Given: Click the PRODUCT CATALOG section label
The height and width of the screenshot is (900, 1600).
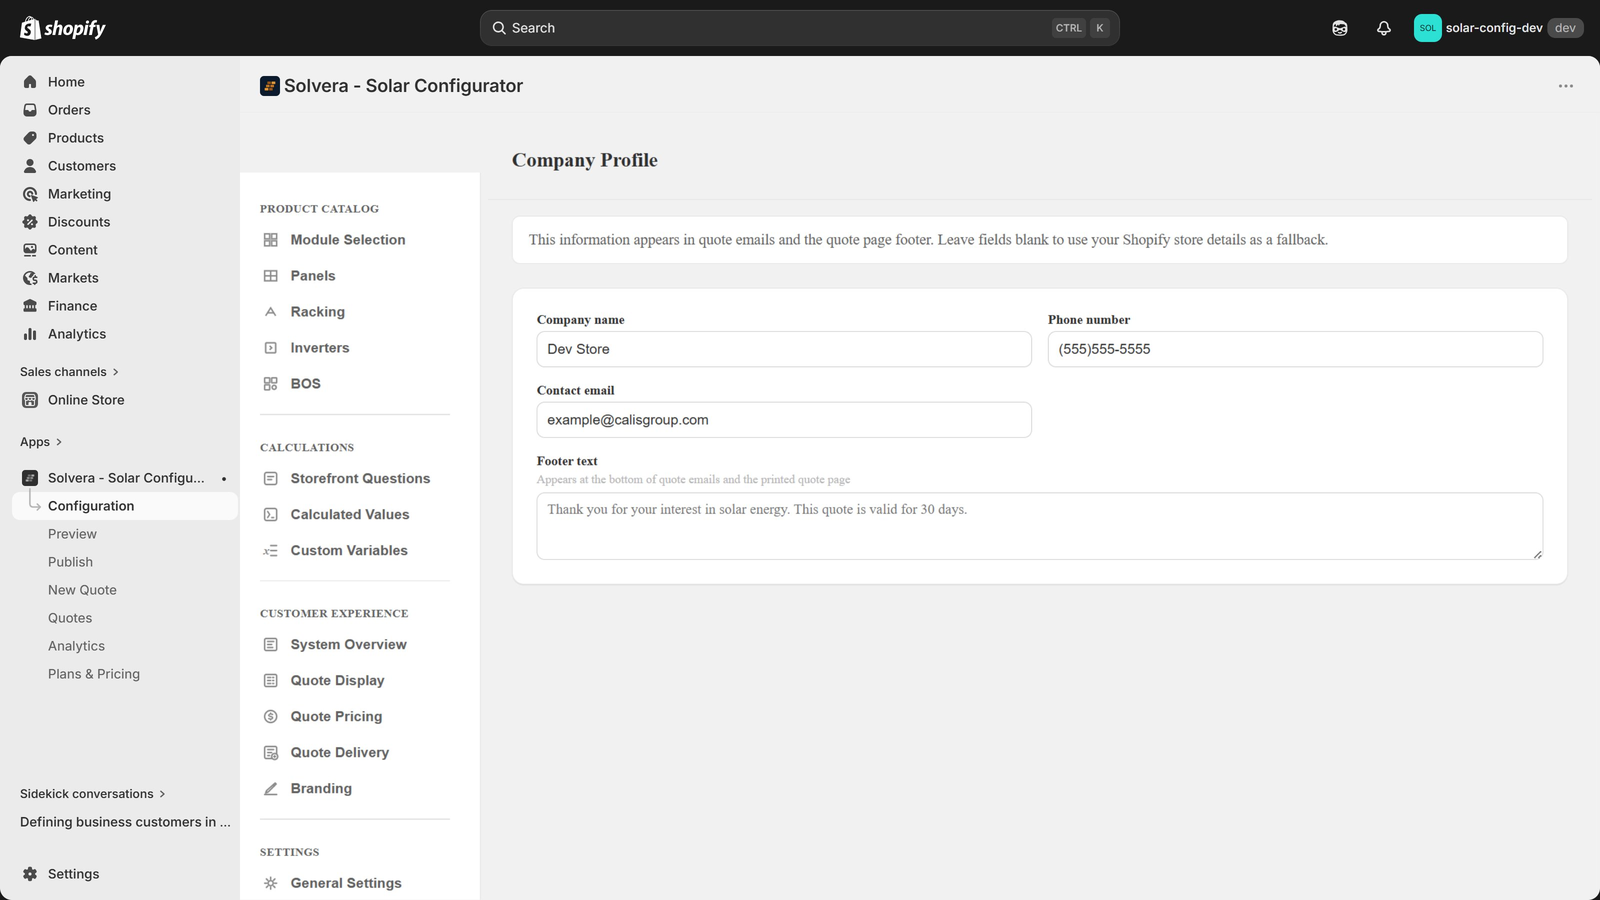Looking at the screenshot, I should [x=319, y=209].
